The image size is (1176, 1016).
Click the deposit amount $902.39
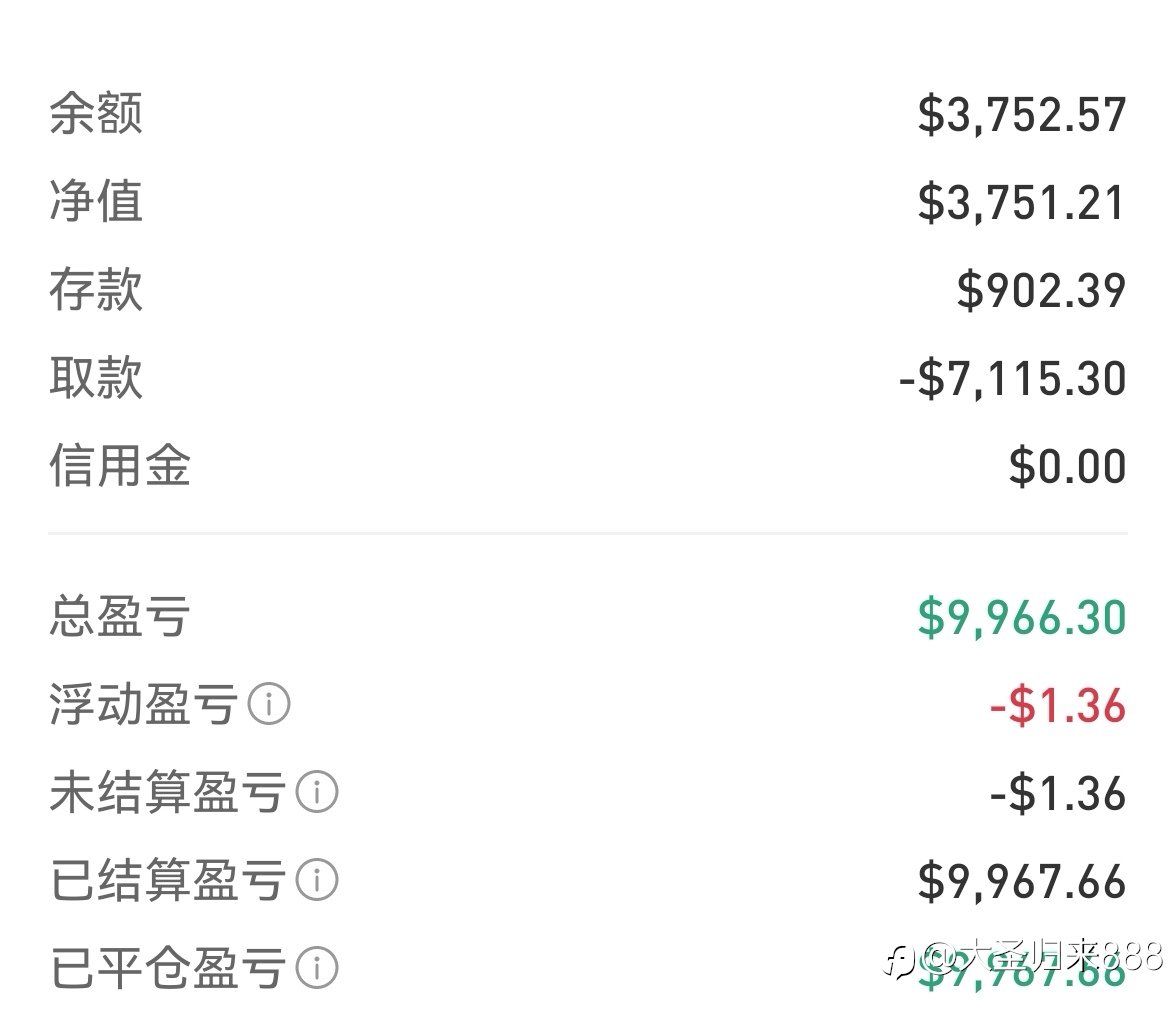pyautogui.click(x=1041, y=291)
